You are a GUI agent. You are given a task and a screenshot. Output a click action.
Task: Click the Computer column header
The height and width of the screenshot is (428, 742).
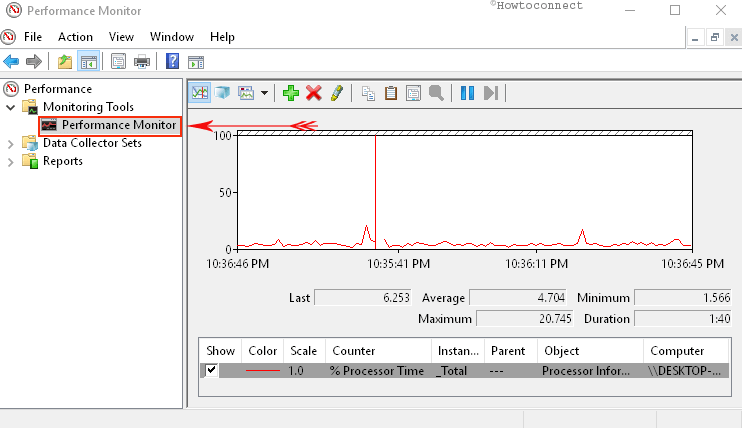[686, 351]
